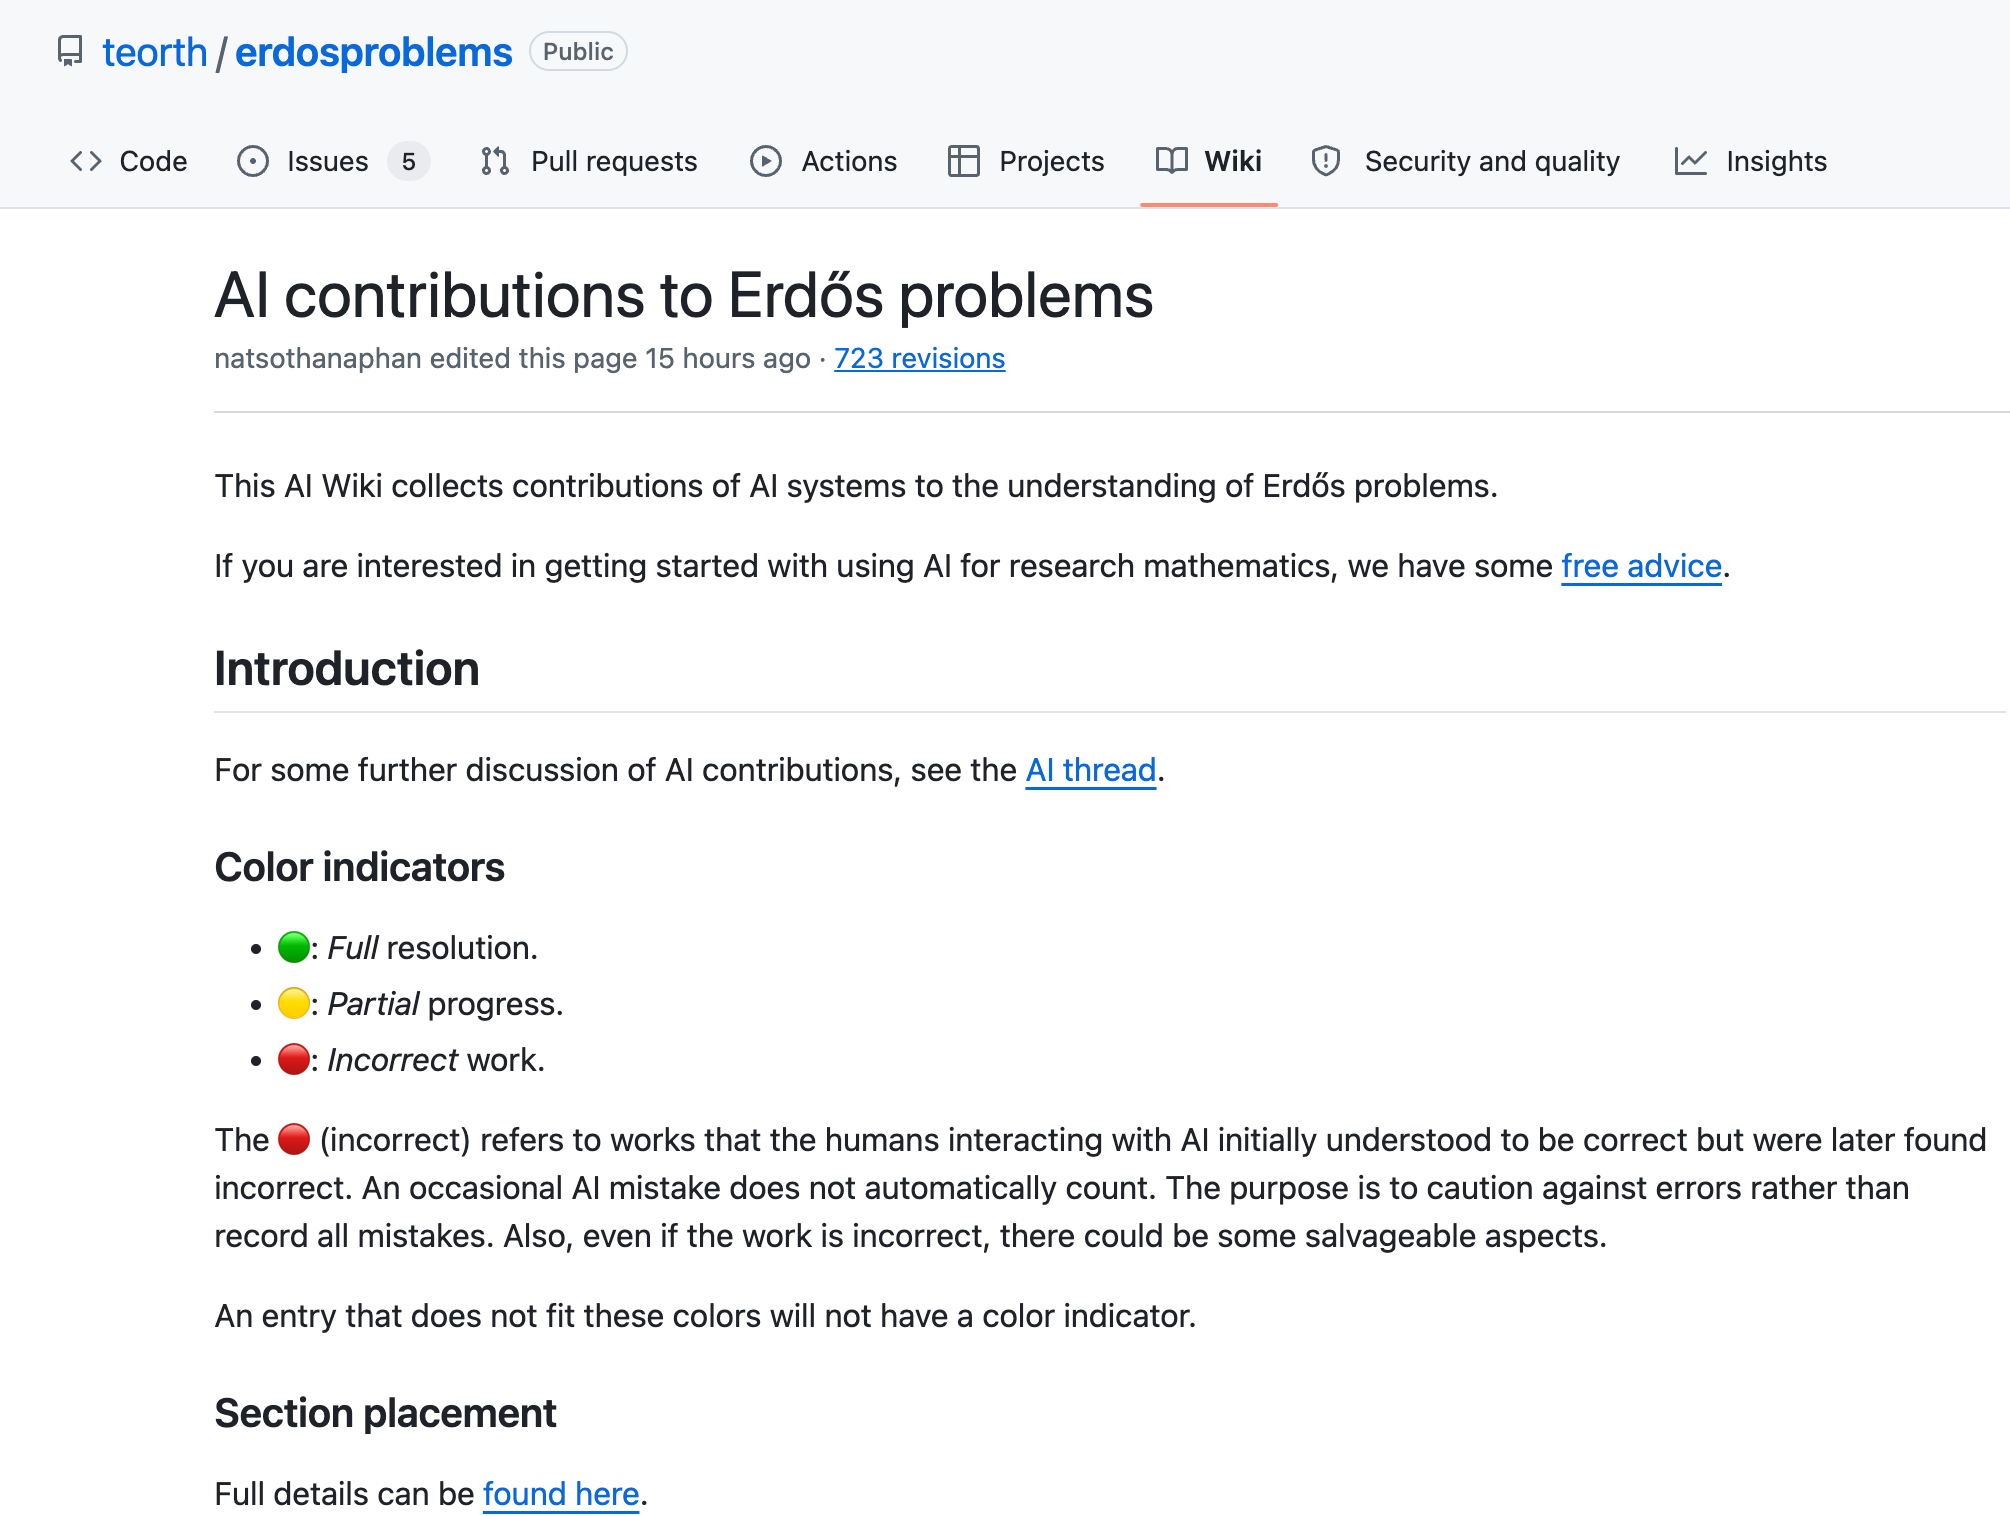Click the Actions play-circle icon
The image size is (2010, 1516).
[x=765, y=161]
